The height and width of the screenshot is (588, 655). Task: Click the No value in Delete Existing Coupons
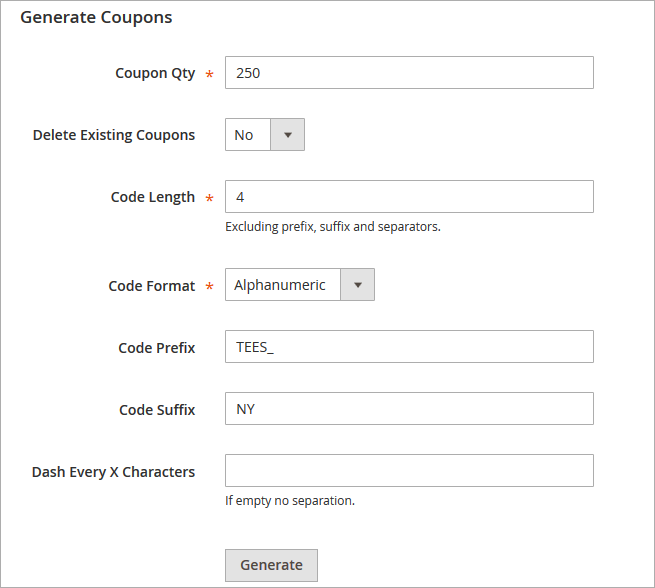(x=245, y=135)
